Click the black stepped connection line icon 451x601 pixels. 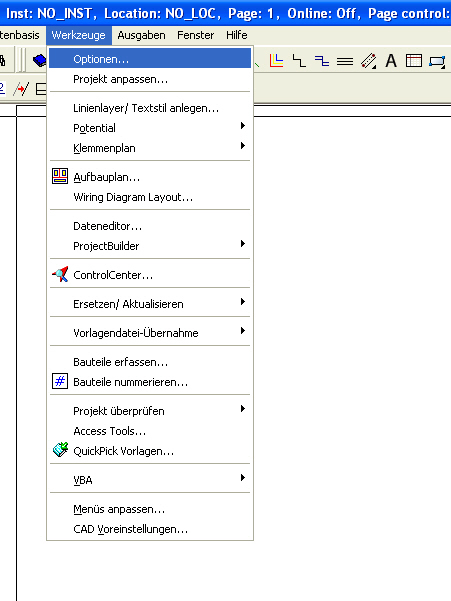coord(299,61)
